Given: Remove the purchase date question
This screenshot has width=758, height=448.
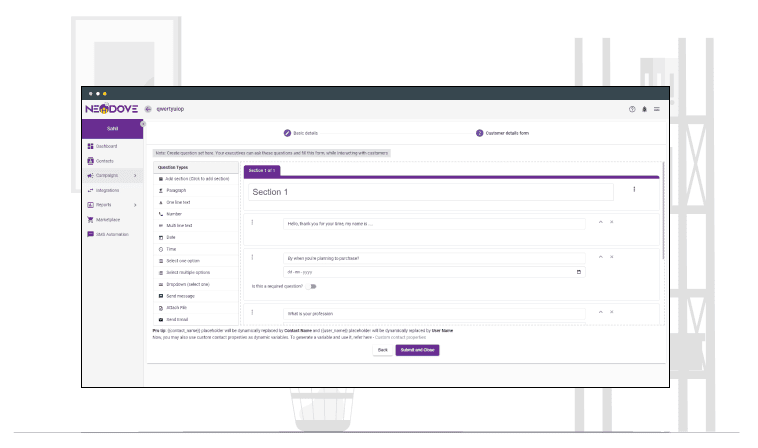Looking at the screenshot, I should pyautogui.click(x=612, y=257).
